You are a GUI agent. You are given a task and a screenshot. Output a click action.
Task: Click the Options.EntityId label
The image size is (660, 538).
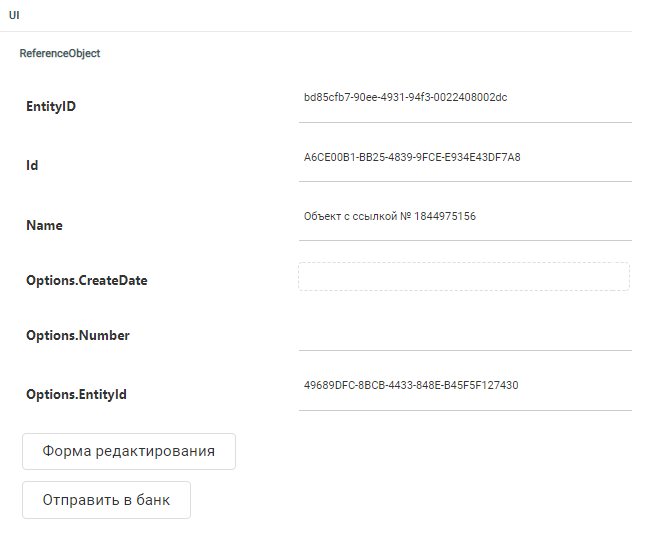76,394
